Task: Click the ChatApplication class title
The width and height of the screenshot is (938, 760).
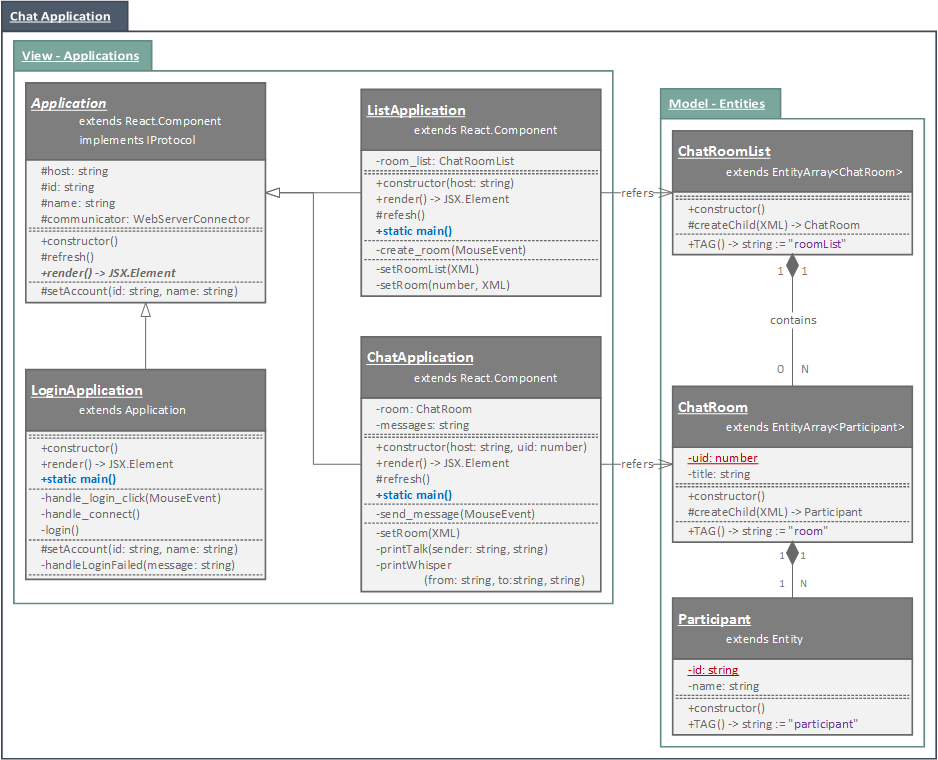Action: point(420,356)
